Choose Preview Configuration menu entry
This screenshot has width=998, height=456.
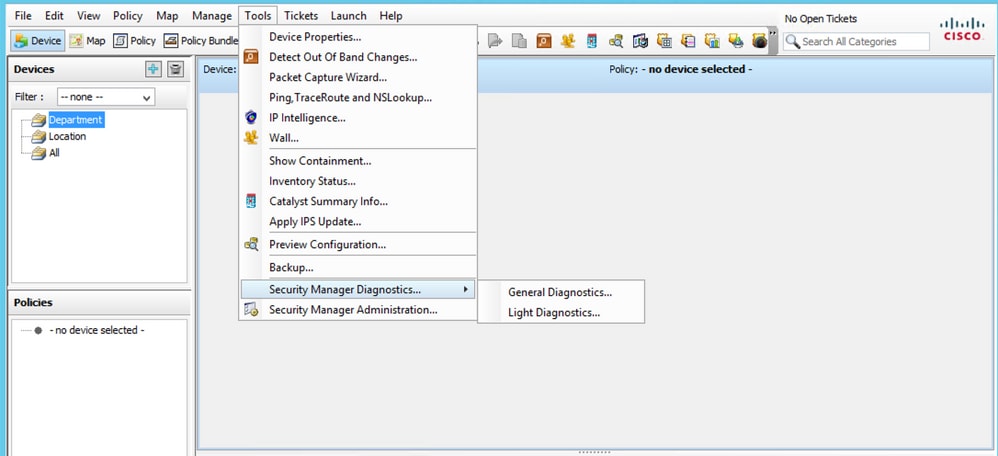pos(358,245)
